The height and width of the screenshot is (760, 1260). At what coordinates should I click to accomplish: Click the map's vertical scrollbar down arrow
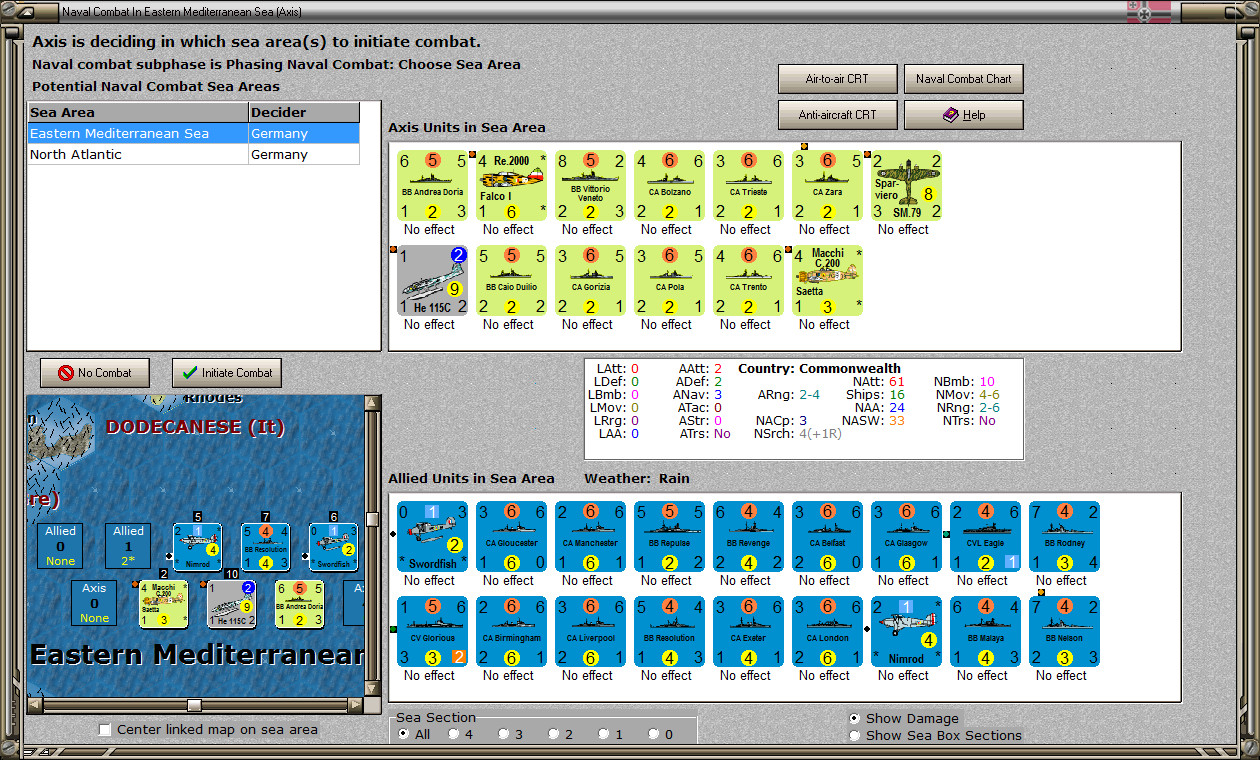coord(373,690)
